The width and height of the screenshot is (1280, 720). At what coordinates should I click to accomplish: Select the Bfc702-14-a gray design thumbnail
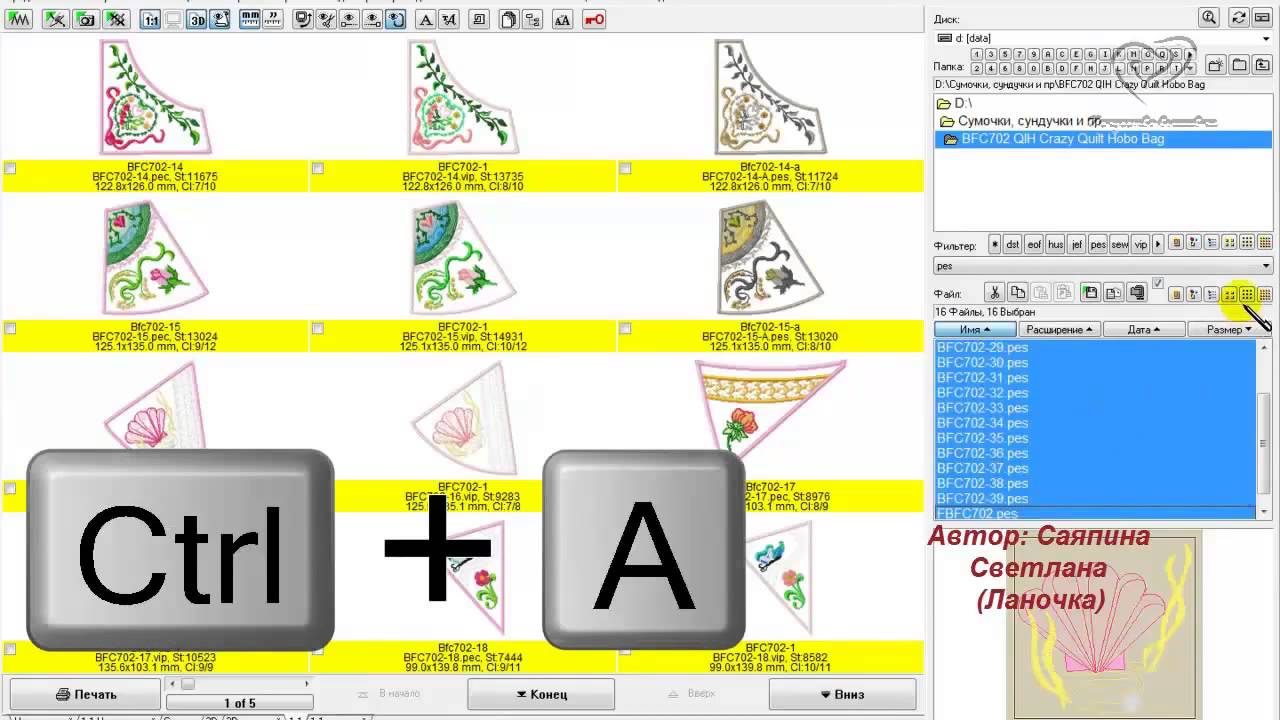click(x=769, y=98)
